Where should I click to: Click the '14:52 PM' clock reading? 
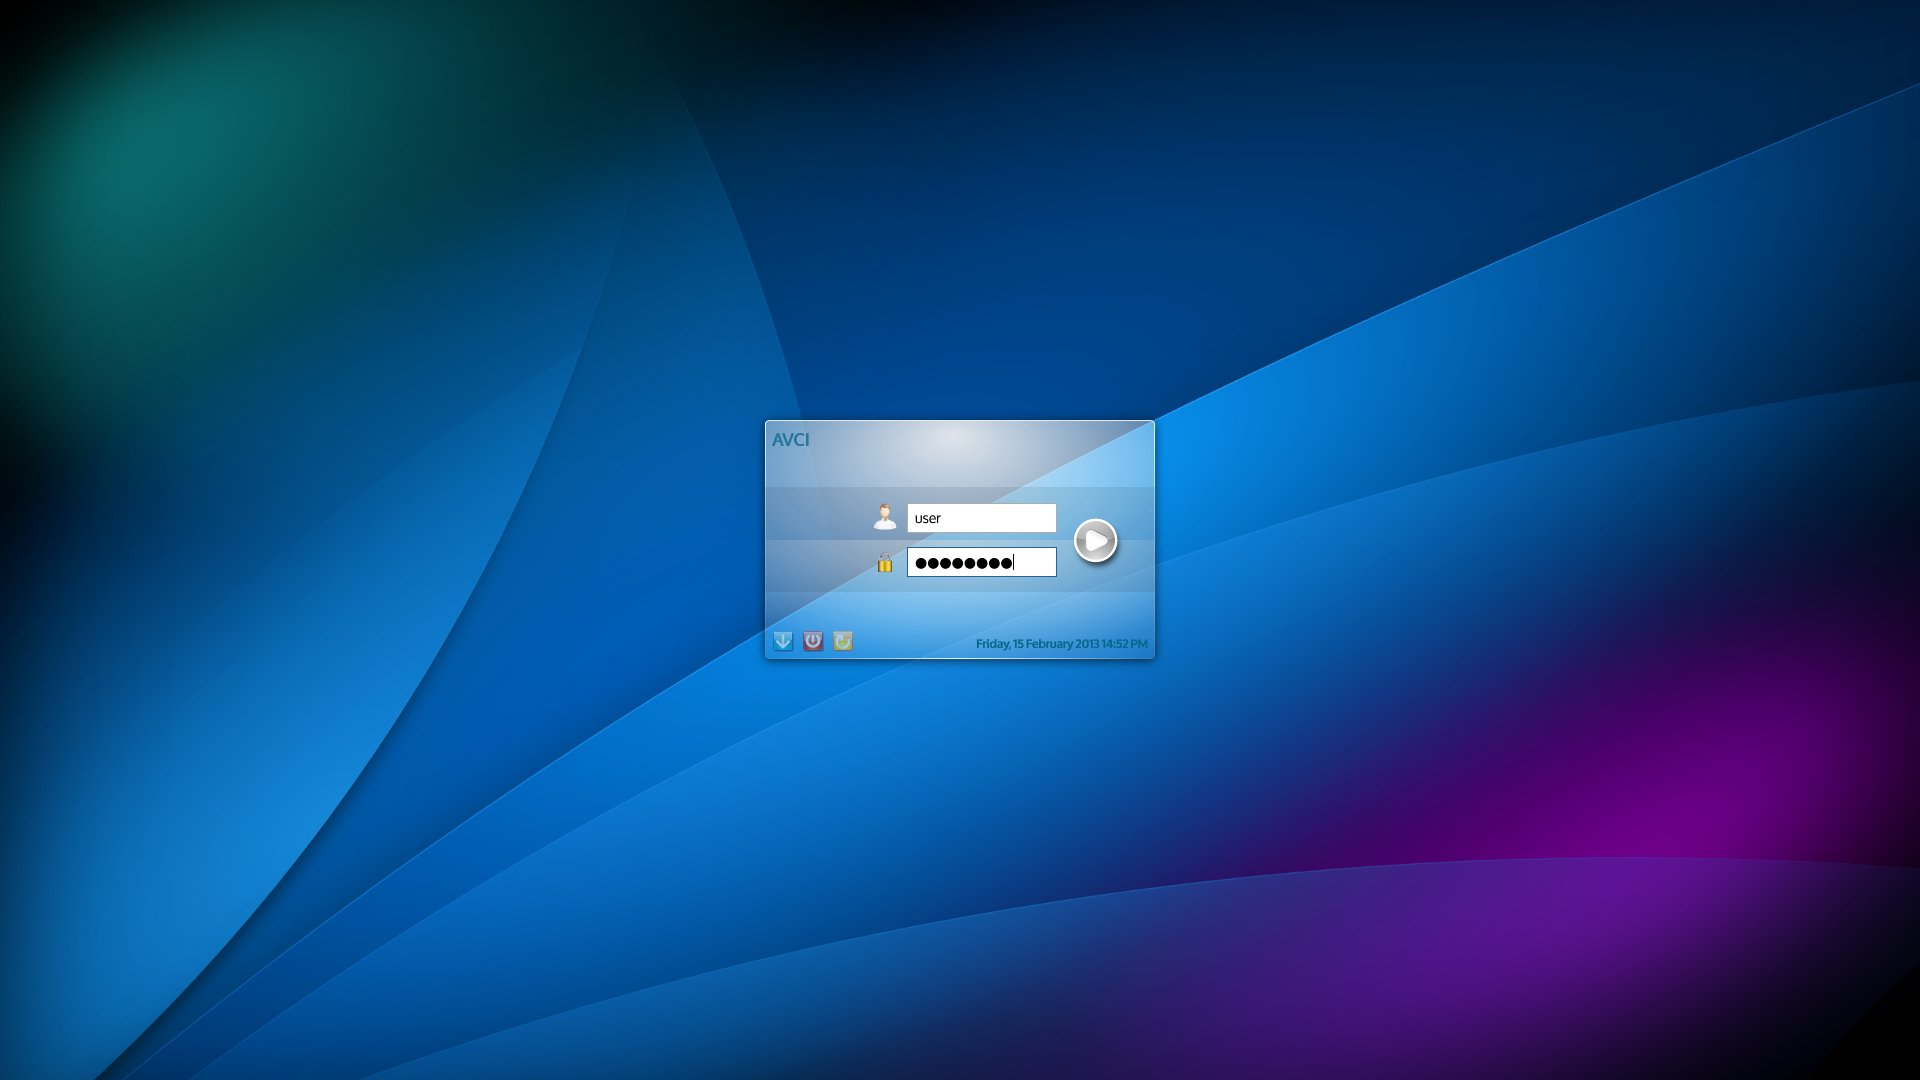tap(1124, 644)
